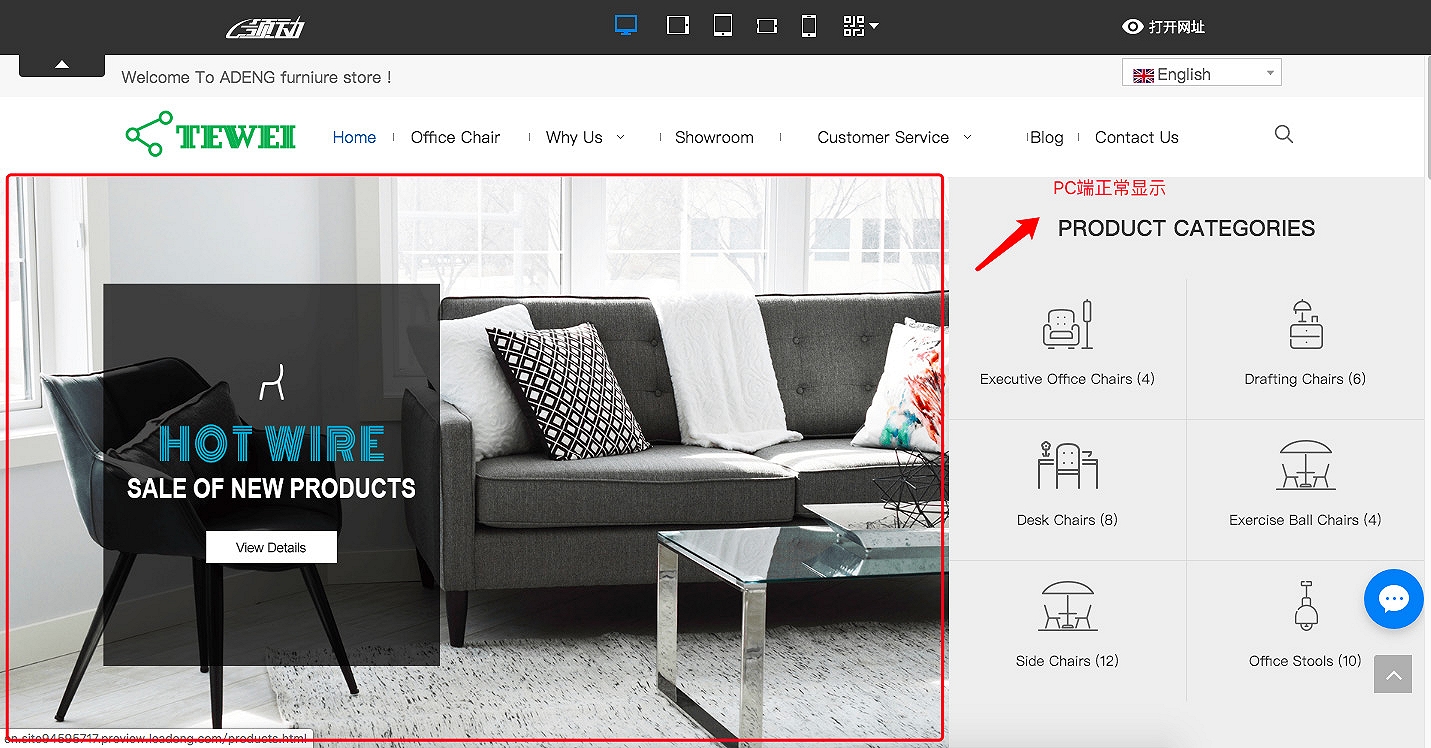Open the Showroom menu item

coord(714,137)
